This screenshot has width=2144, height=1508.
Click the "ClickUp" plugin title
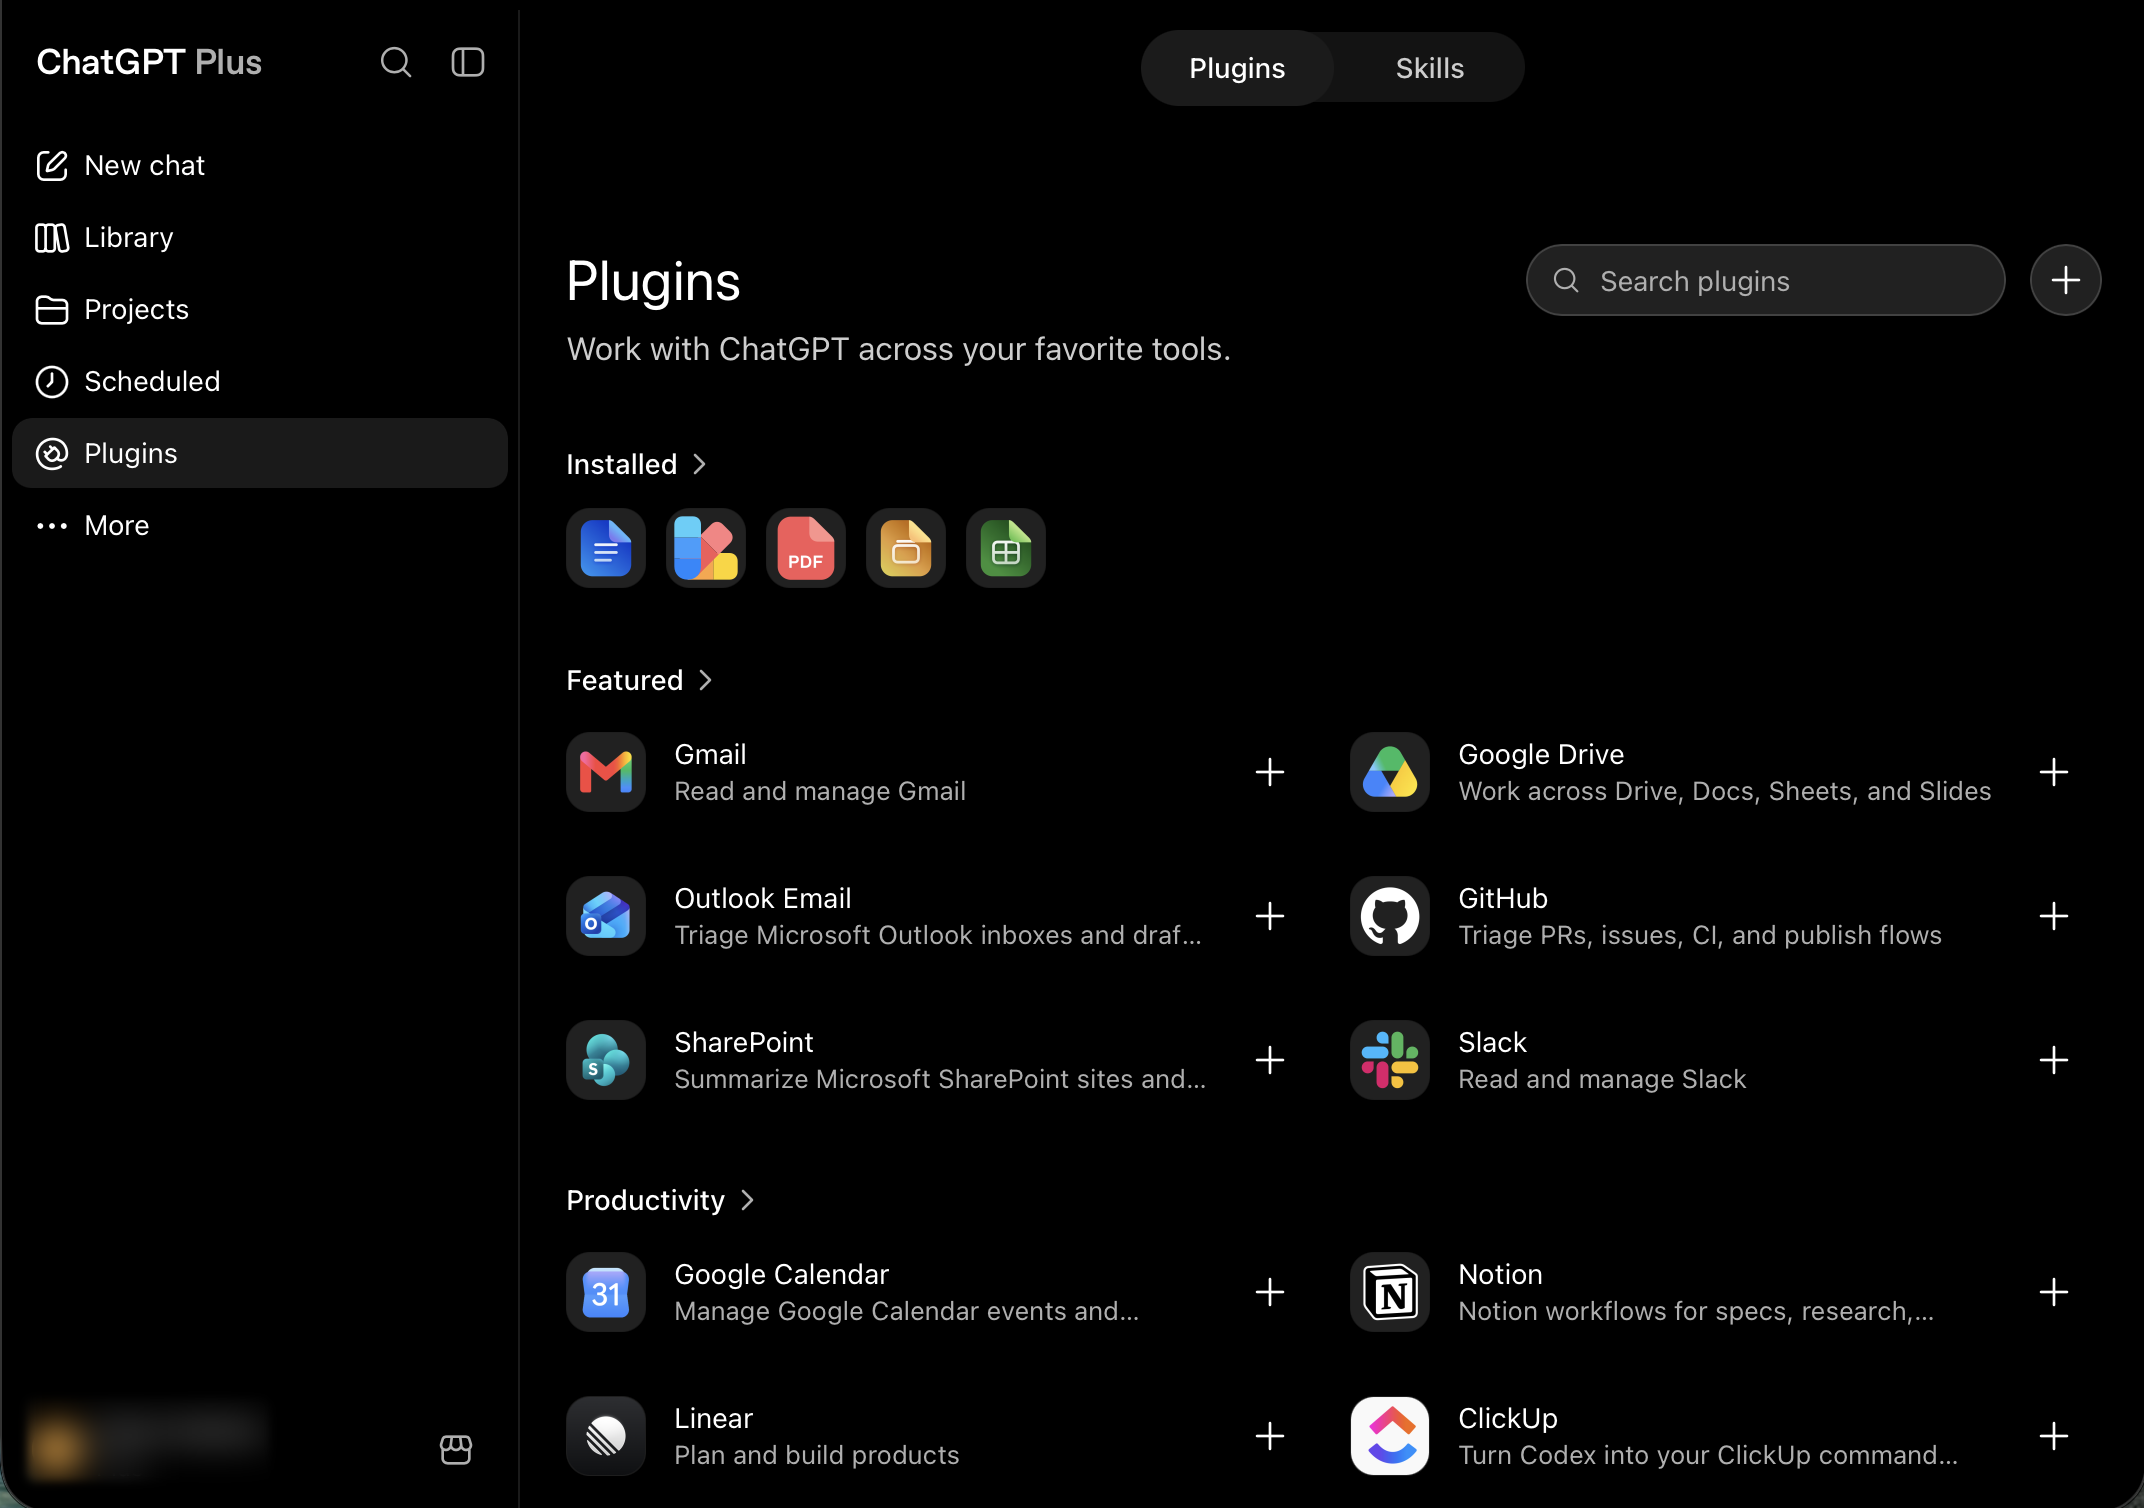pos(1508,1418)
